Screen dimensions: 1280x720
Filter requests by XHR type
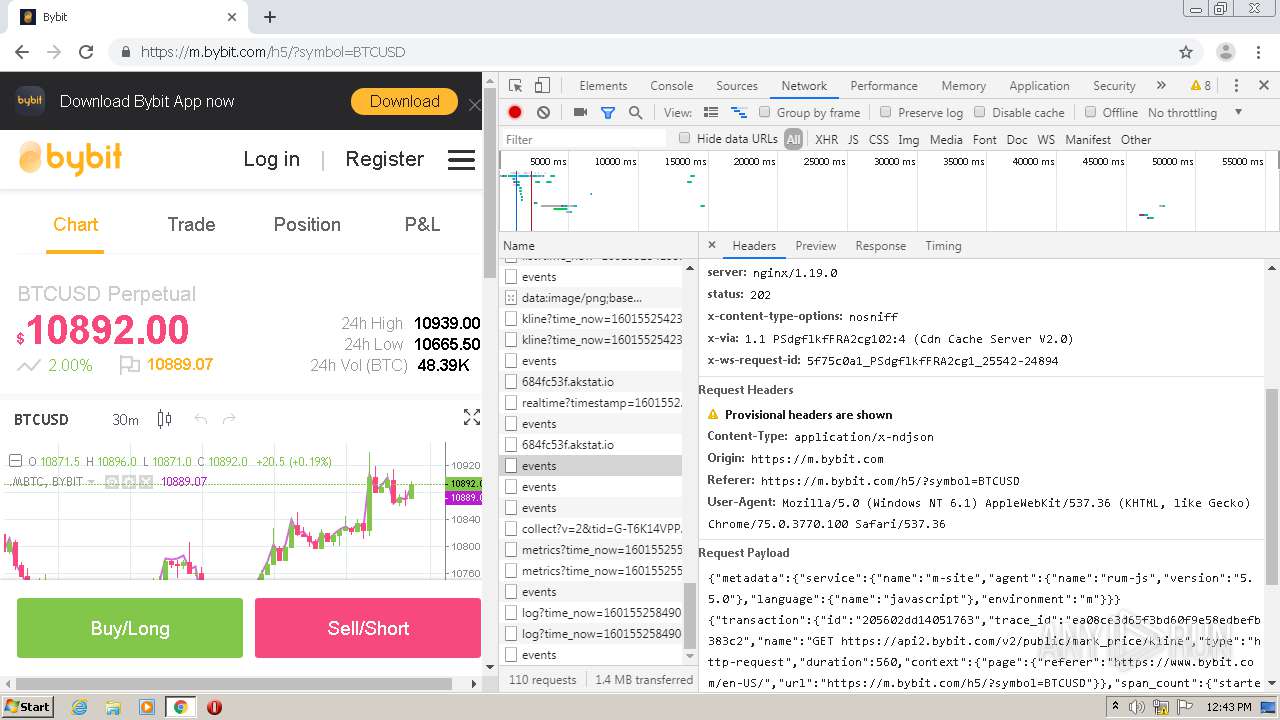click(x=826, y=139)
